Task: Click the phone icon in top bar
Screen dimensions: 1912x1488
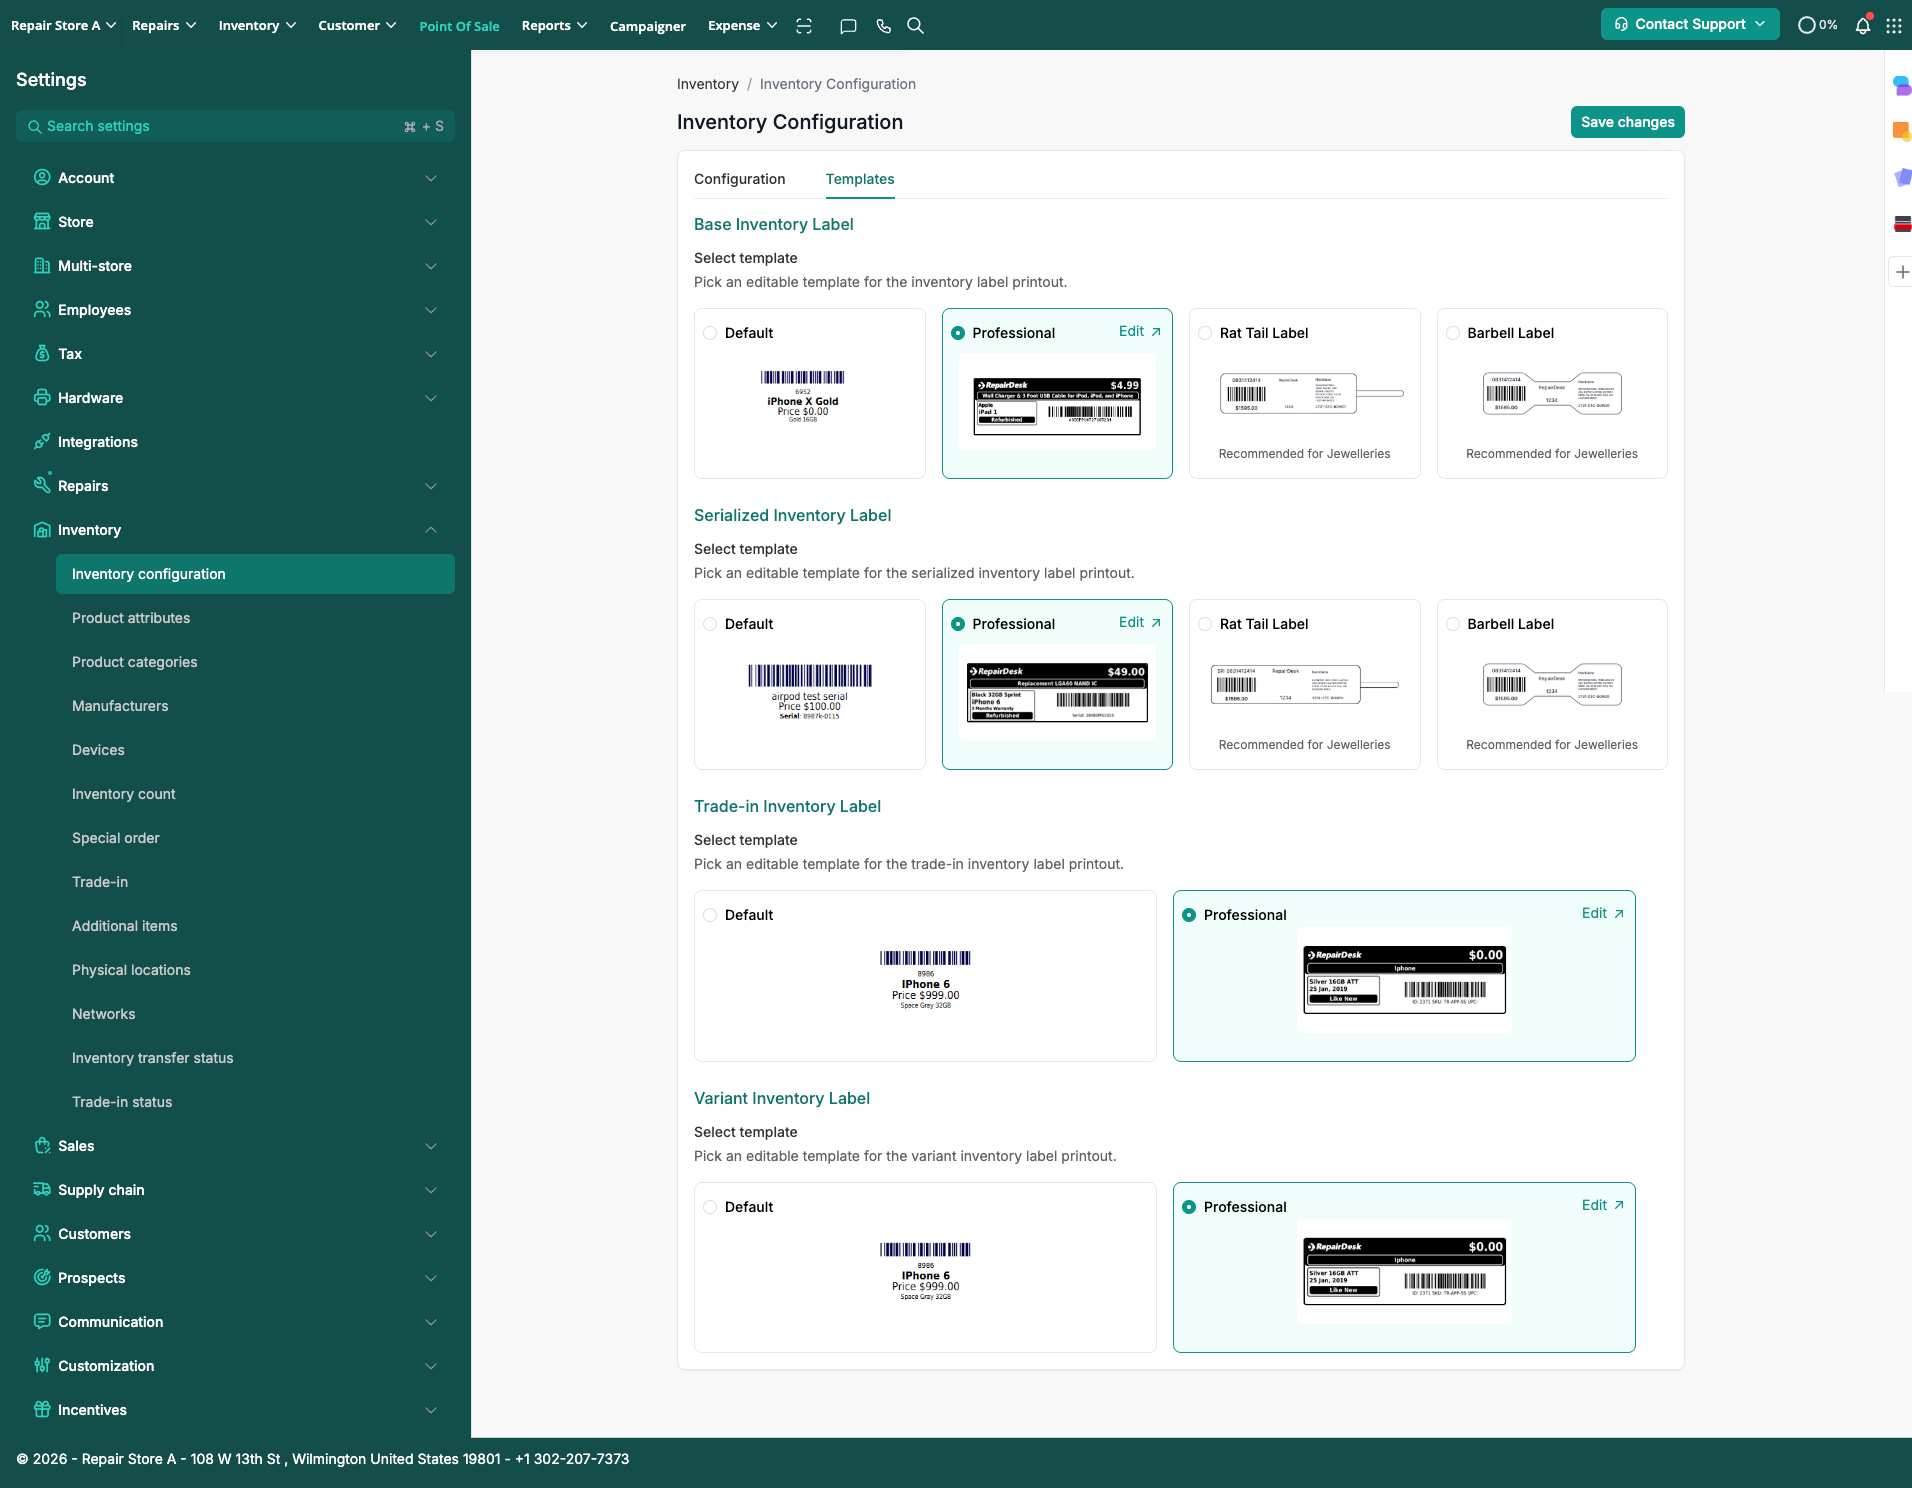Action: point(883,26)
